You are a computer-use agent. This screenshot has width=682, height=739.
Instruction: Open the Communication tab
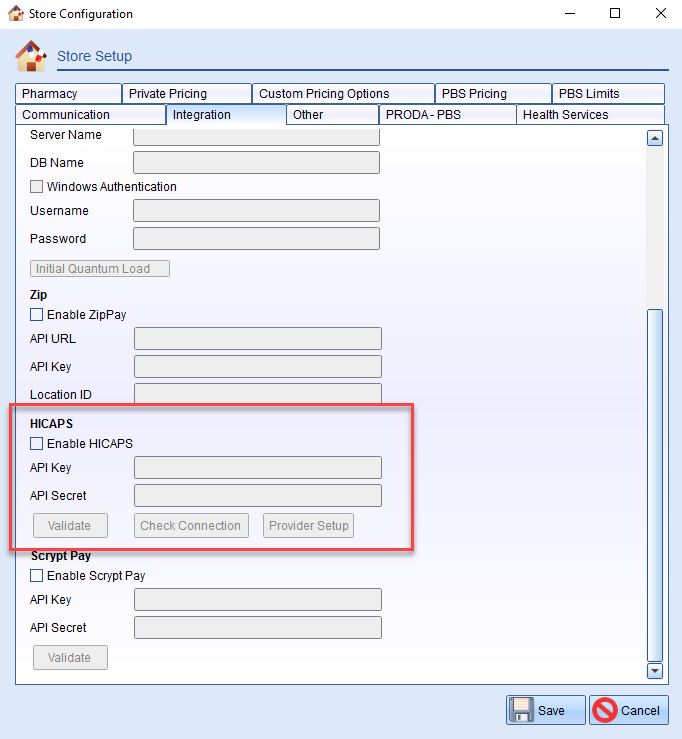tap(90, 115)
